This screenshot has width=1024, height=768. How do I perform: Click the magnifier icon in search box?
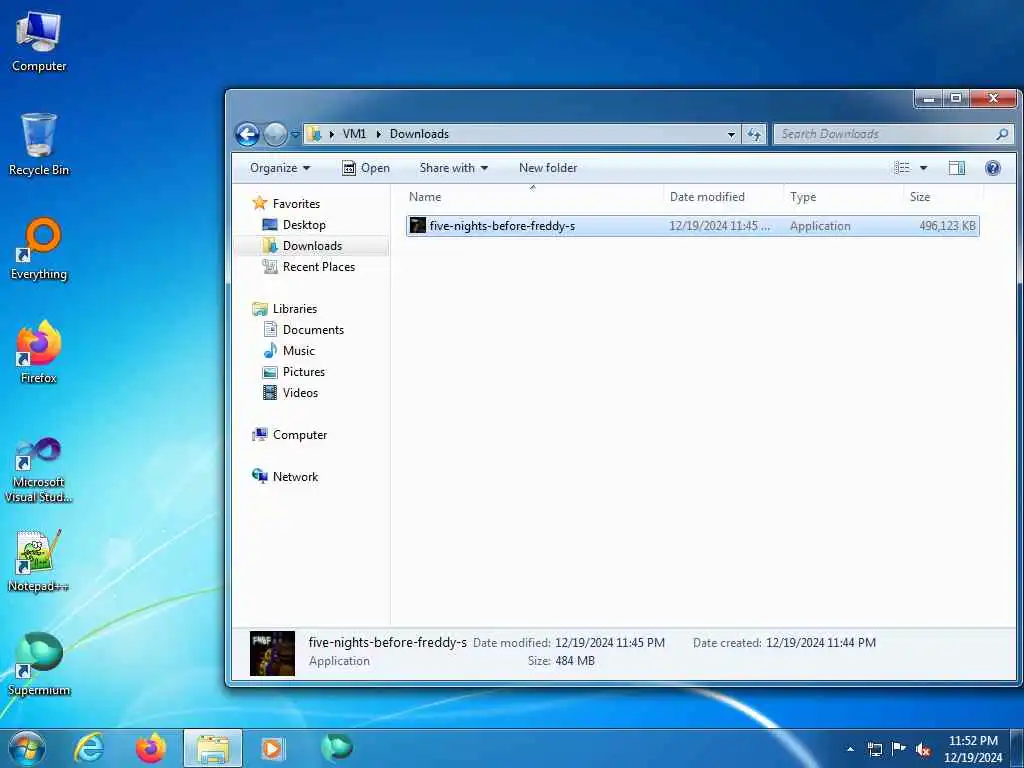click(1002, 134)
